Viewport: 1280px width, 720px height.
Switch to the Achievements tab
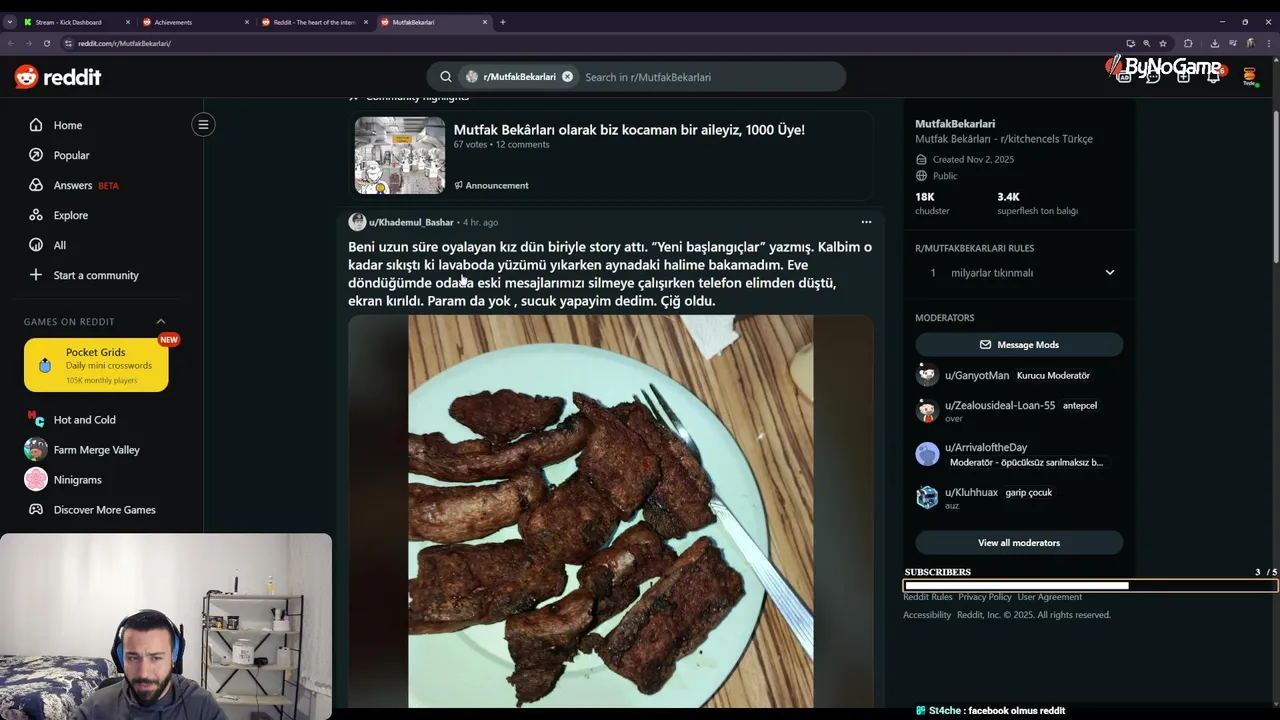195,22
